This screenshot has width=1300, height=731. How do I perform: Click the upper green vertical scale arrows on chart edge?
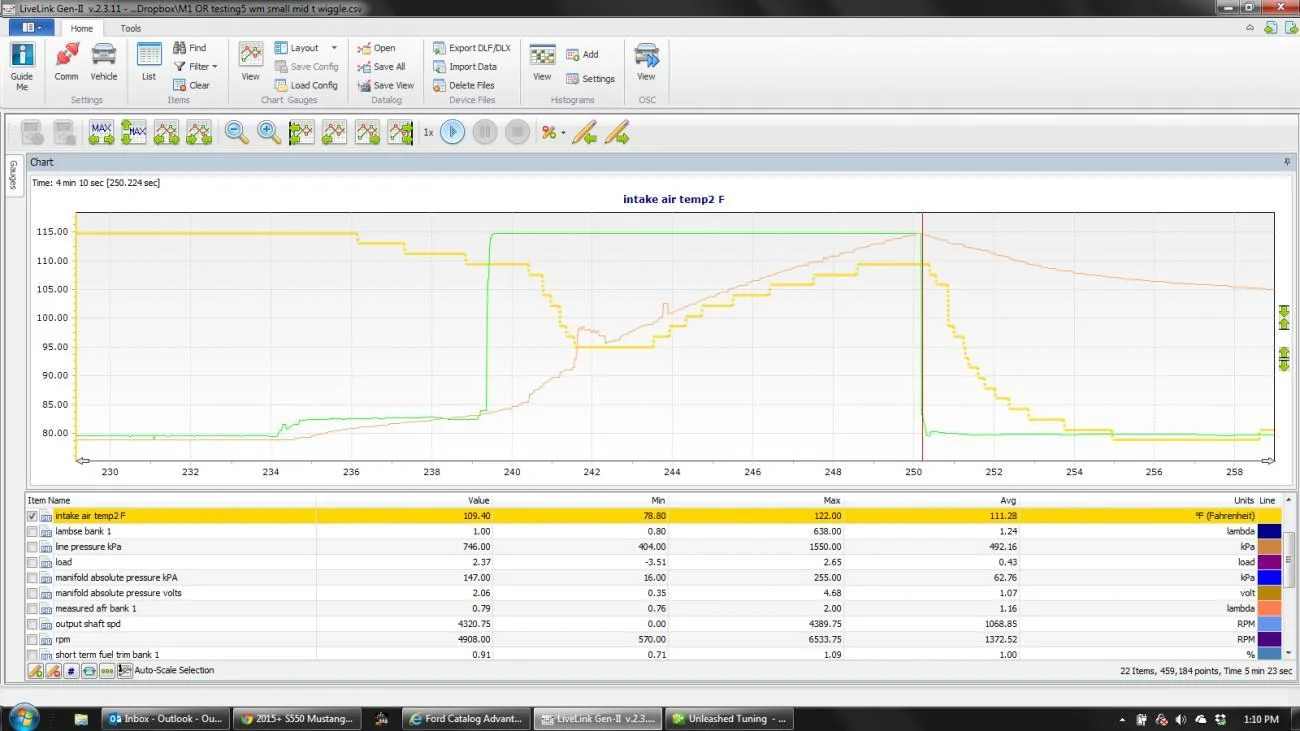pos(1284,318)
